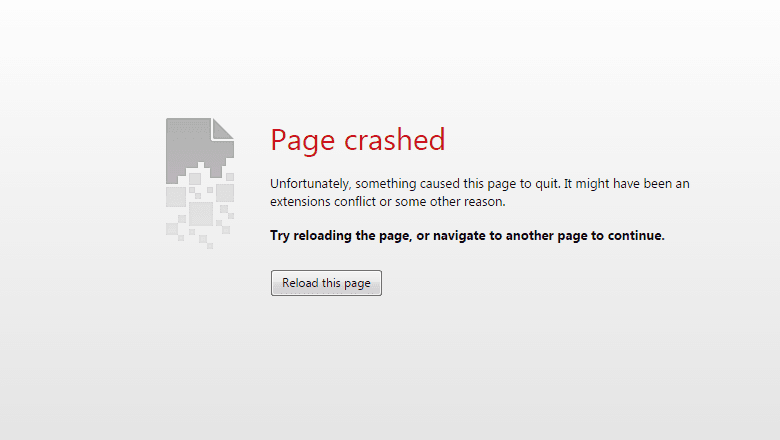
Task: Click the largest faded square fragment in the icon
Action: (201, 214)
